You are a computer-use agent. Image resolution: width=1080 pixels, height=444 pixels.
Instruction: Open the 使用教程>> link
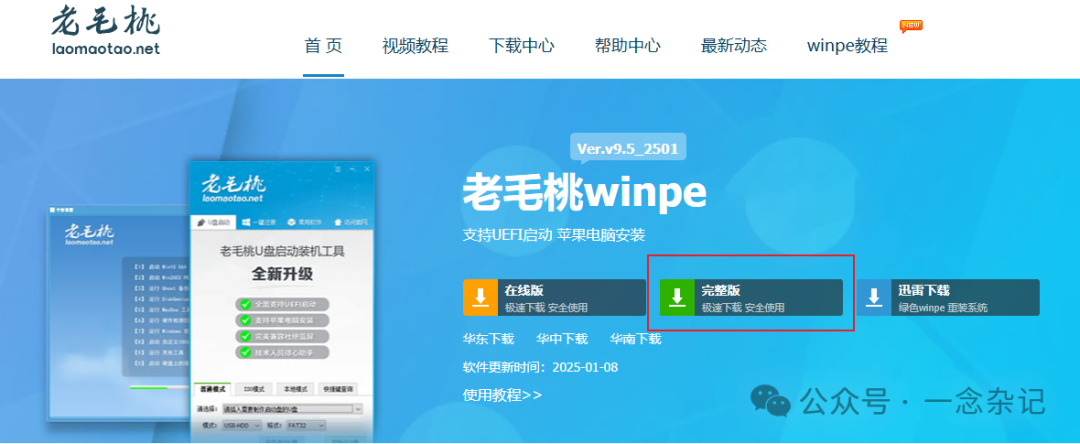(x=502, y=394)
